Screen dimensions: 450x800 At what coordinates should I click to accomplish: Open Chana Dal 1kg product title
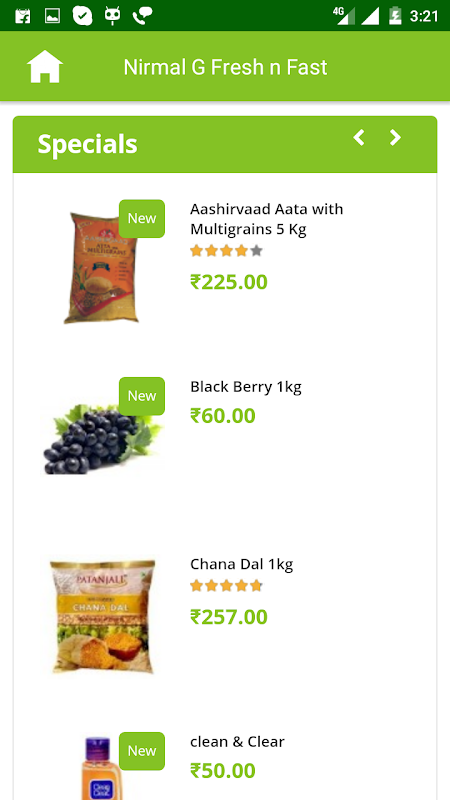pos(242,564)
